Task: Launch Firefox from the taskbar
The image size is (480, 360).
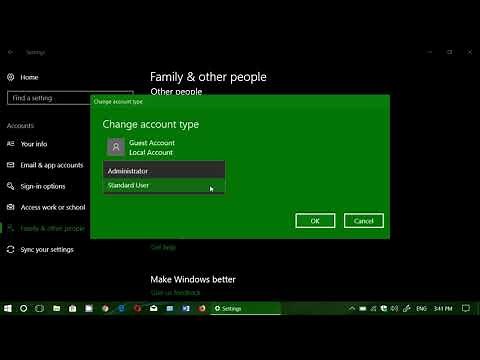Action: pyautogui.click(x=202, y=308)
